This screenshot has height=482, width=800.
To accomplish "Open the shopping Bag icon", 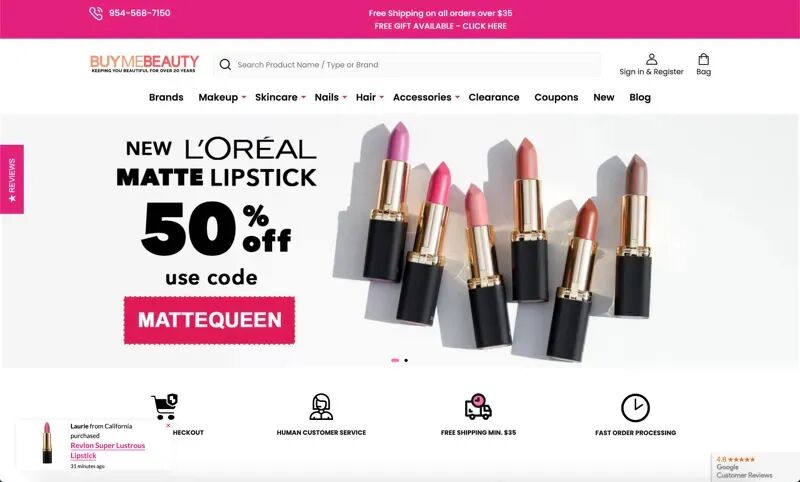I will point(704,59).
